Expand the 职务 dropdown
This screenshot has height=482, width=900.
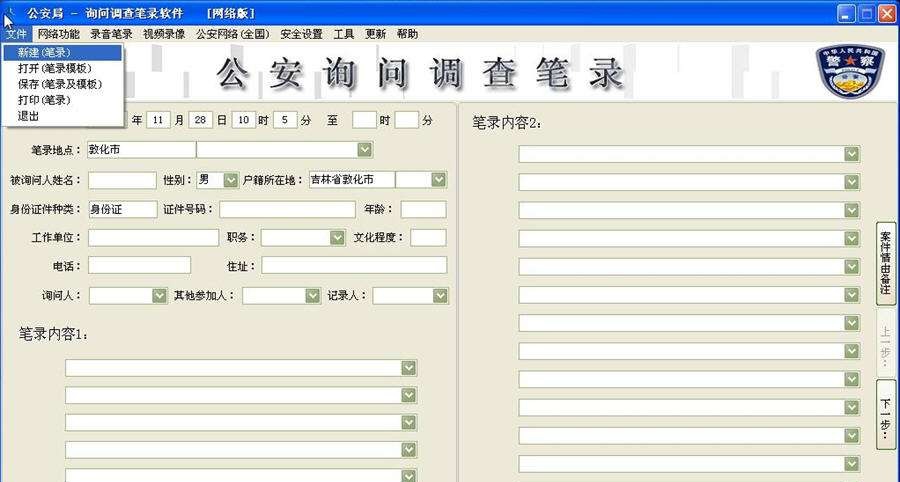point(338,238)
